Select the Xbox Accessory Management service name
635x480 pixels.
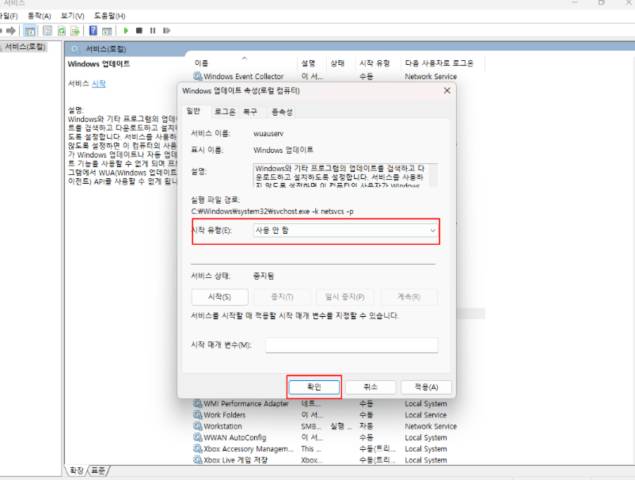coord(248,449)
